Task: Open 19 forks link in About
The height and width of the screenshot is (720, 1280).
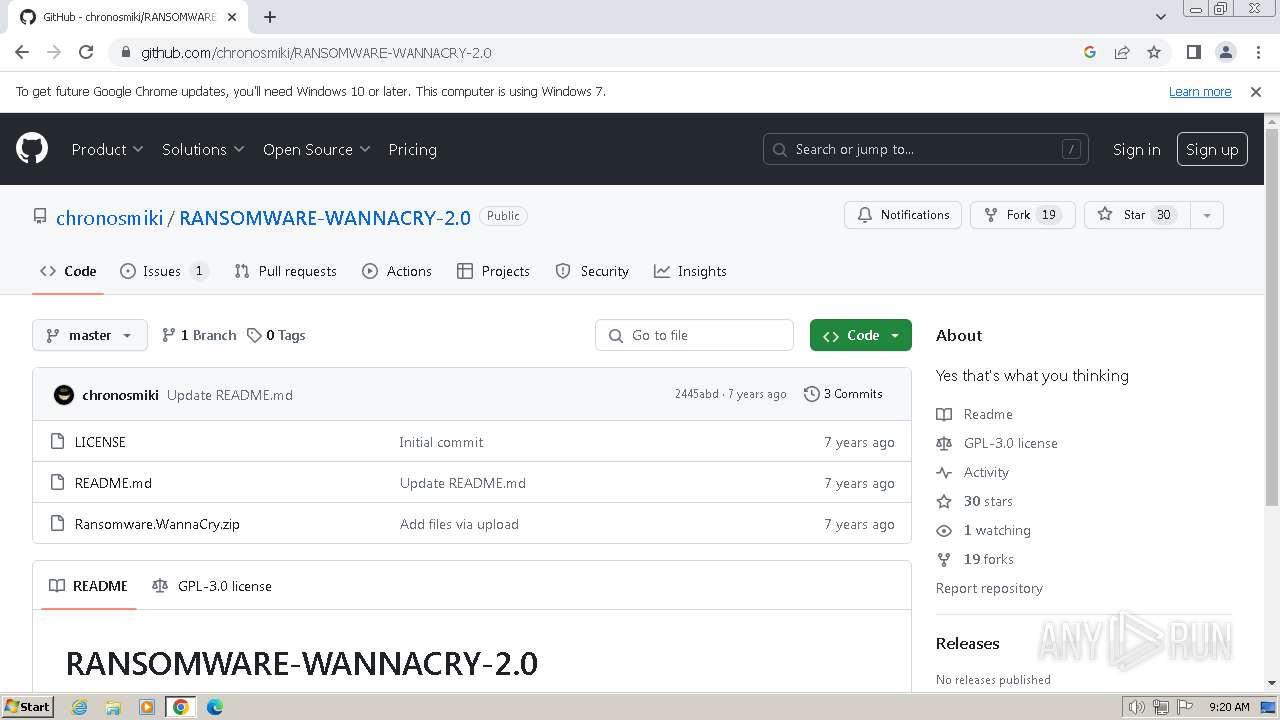Action: coord(988,559)
